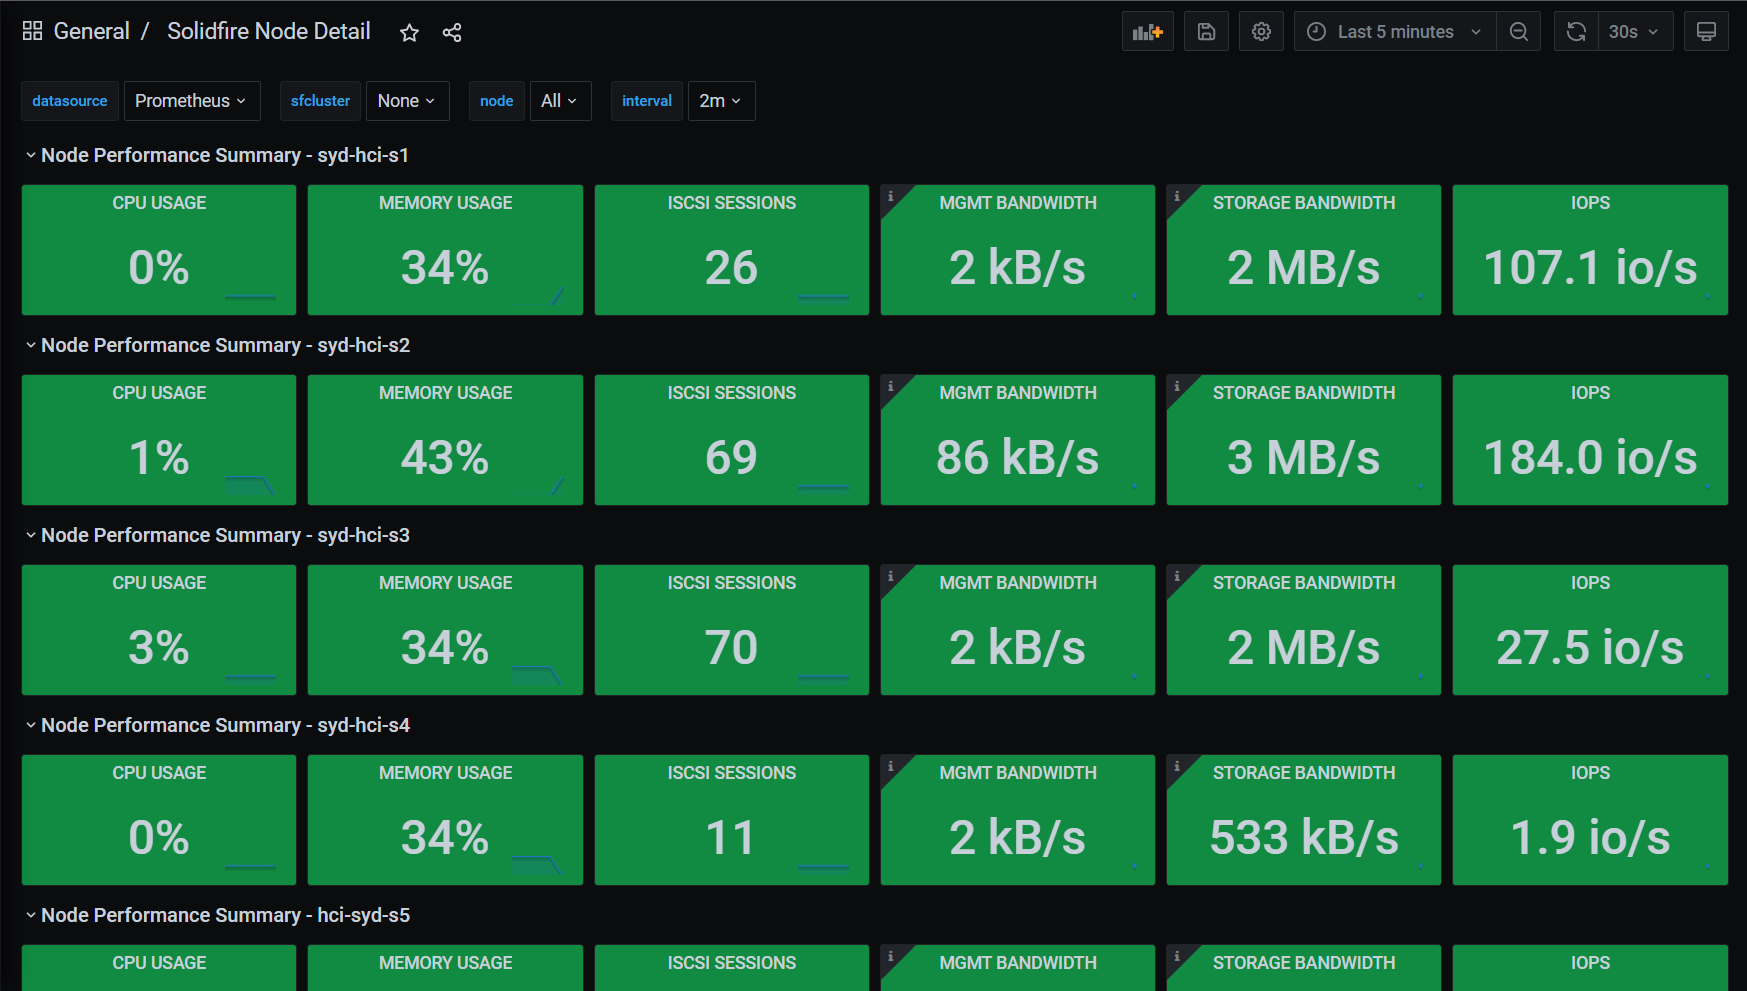
Task: Show info for syd-hci-s1 Storage Bandwidth
Action: pyautogui.click(x=1176, y=196)
